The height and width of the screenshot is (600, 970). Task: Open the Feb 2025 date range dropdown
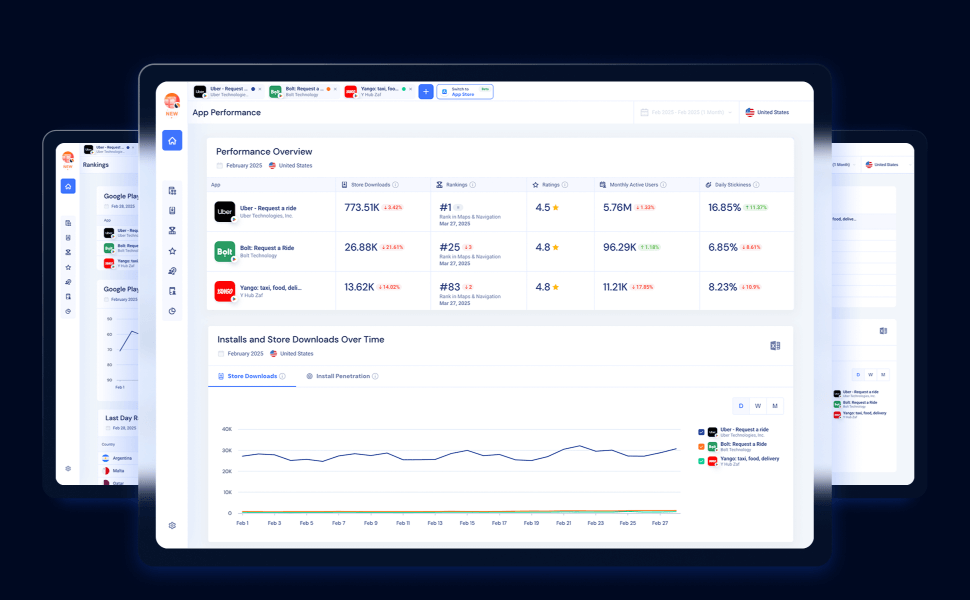[x=686, y=113]
